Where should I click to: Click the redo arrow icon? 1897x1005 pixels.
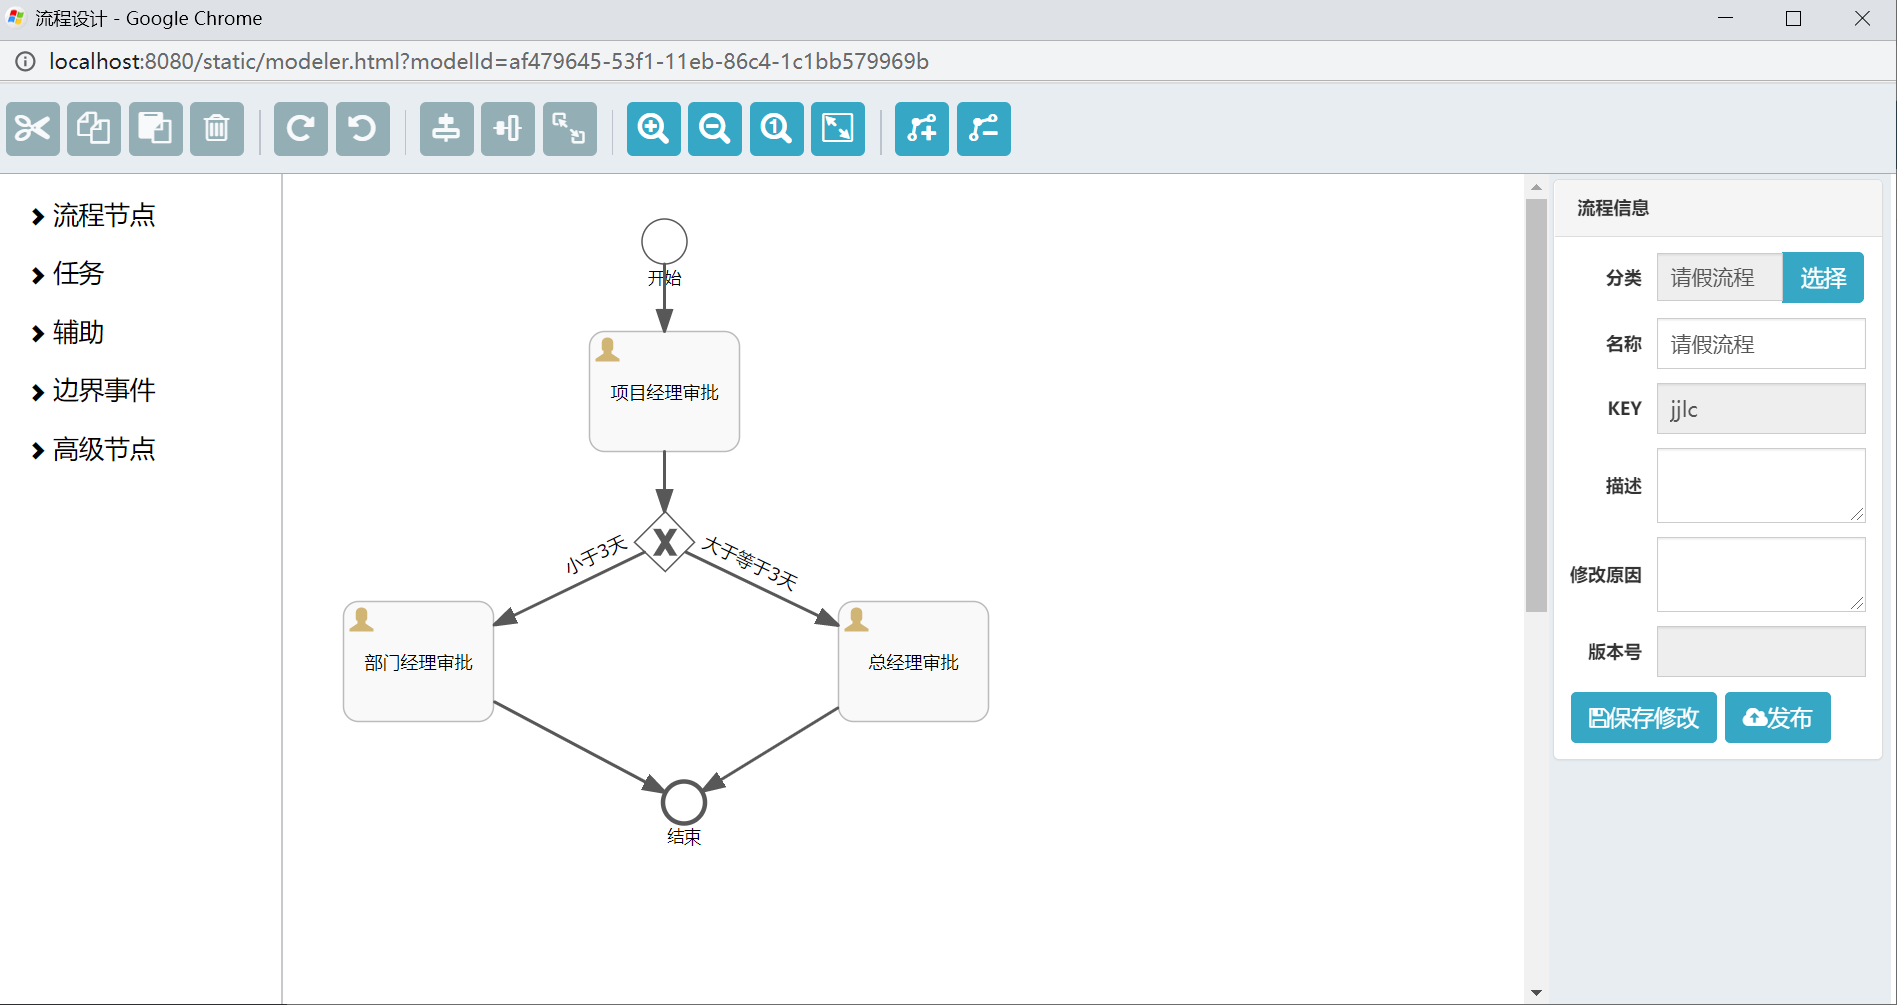301,129
